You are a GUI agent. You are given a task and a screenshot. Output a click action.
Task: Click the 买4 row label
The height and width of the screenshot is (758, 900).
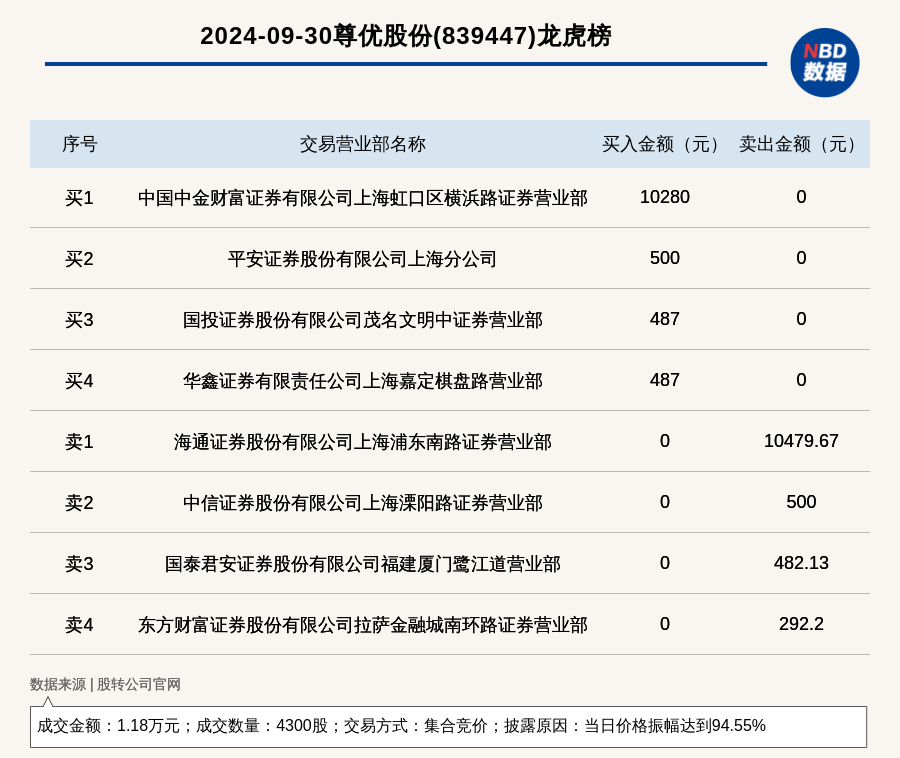click(79, 380)
